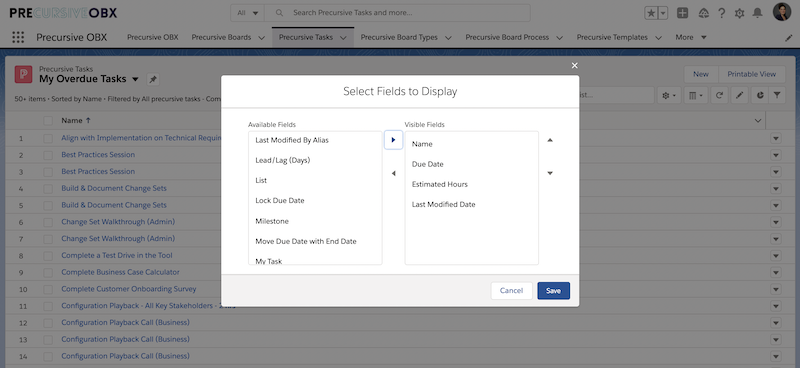Image resolution: width=800 pixels, height=368 pixels.
Task: Check the row 6 Change Set Walkthrough checkbox
Action: (48, 223)
